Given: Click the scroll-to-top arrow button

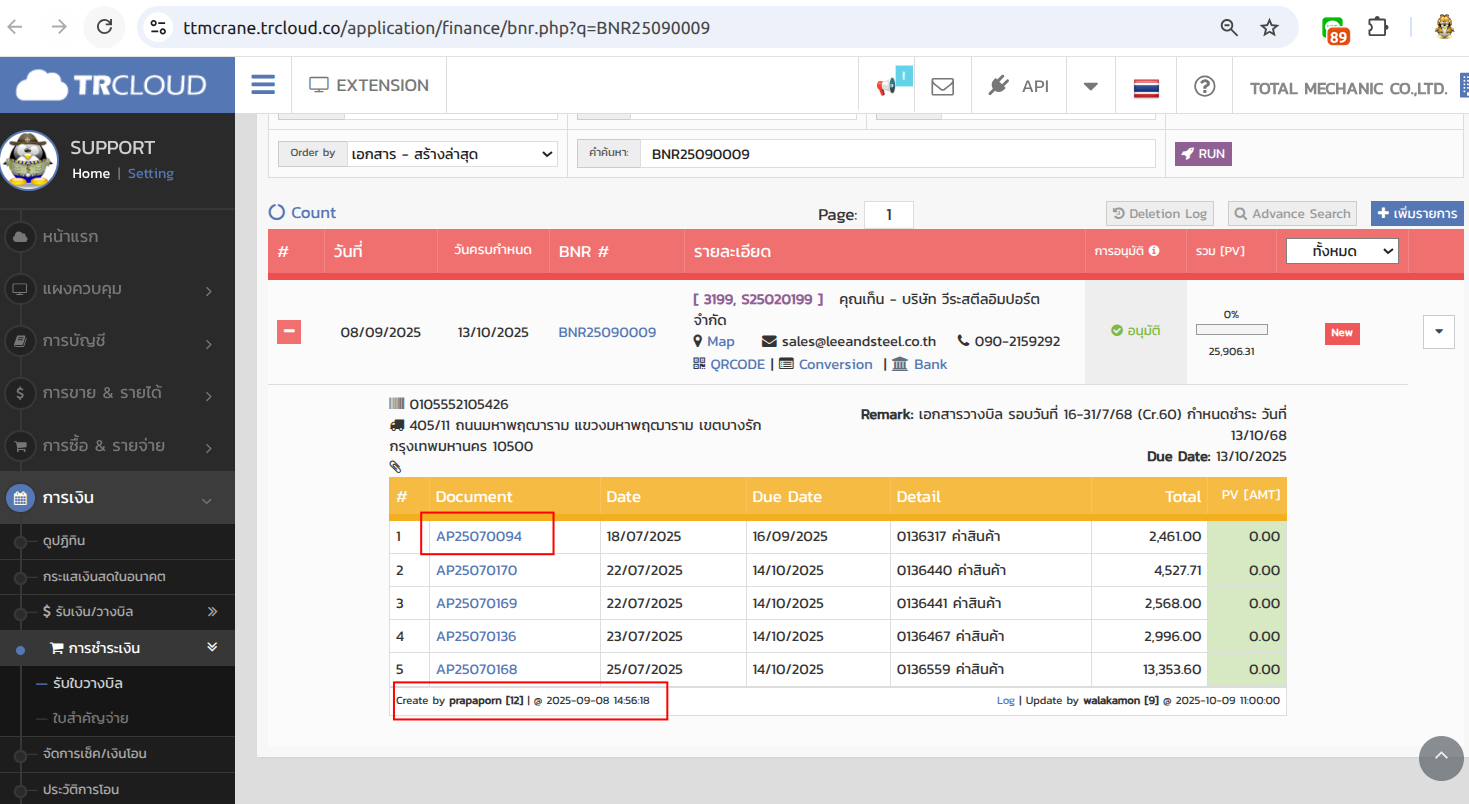Looking at the screenshot, I should click(x=1441, y=759).
